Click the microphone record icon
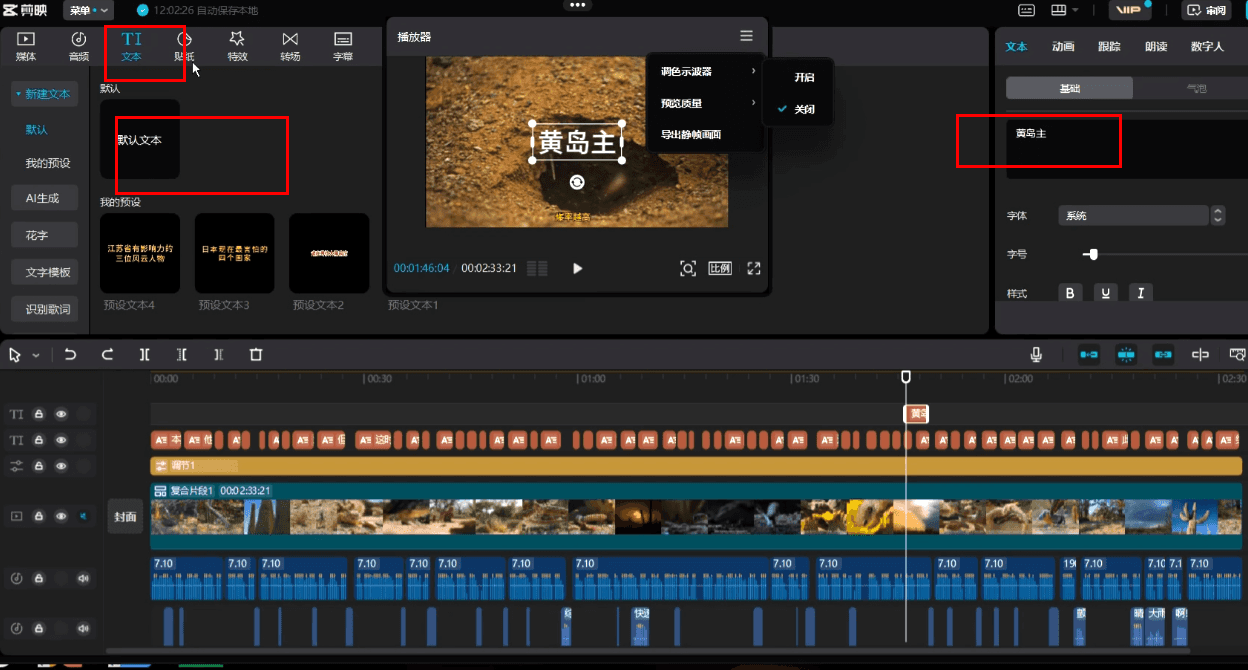Image resolution: width=1248 pixels, height=670 pixels. coord(1037,354)
